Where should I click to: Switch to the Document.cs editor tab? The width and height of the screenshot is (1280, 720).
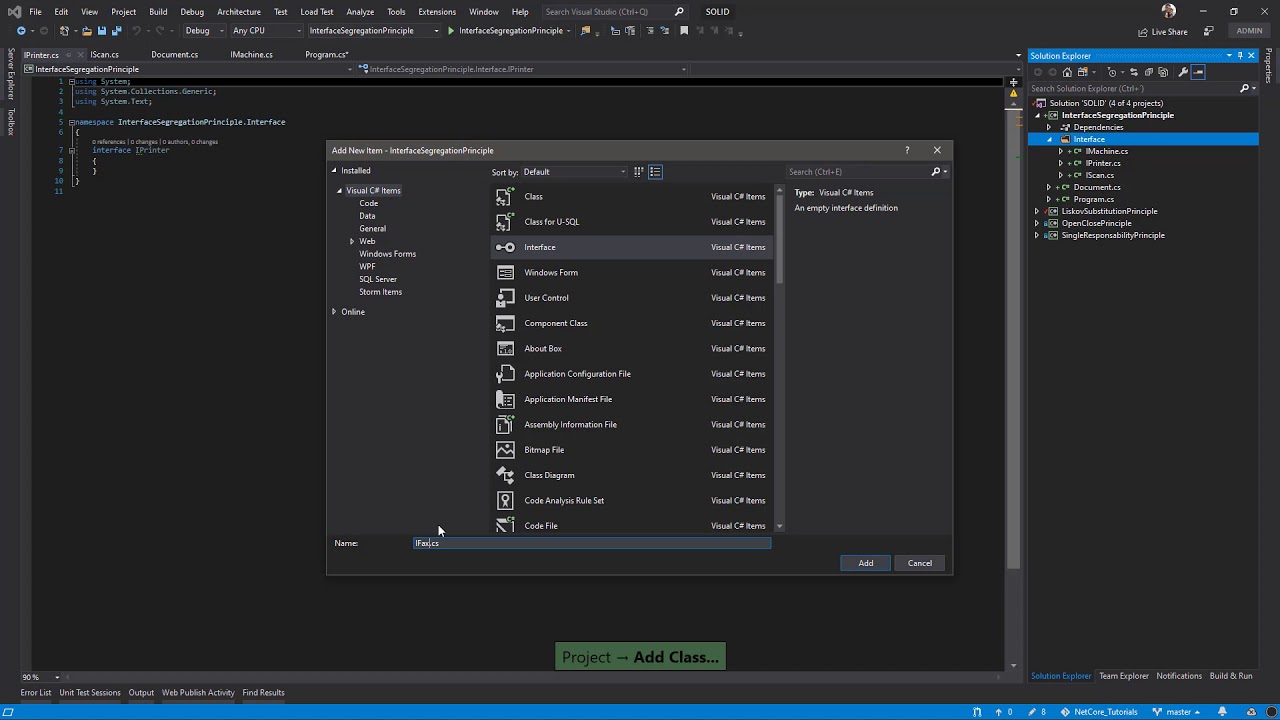click(x=175, y=55)
